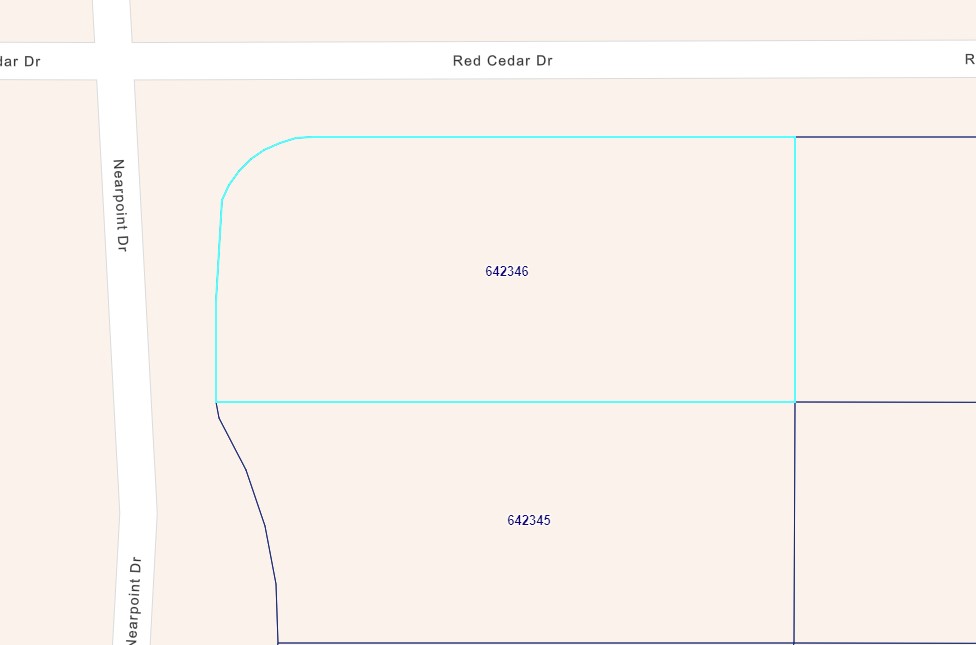This screenshot has width=976, height=645.
Task: Select the unlabeled parcel east of 642346
Action: tap(885, 270)
